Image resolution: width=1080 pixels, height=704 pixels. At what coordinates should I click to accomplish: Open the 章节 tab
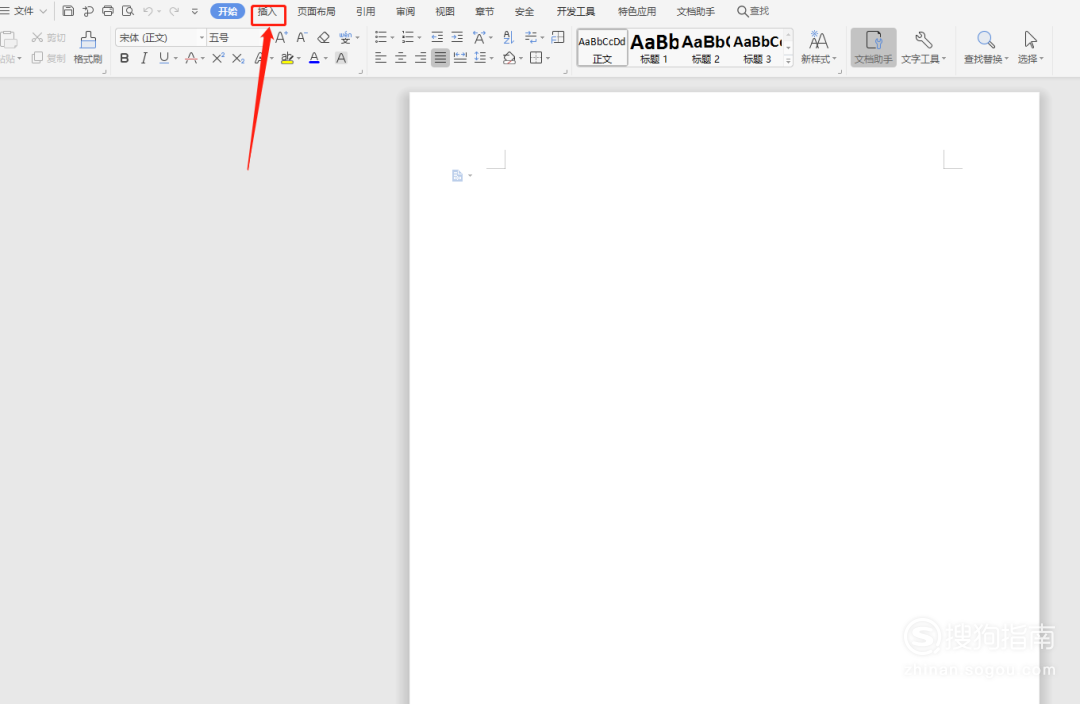point(484,12)
